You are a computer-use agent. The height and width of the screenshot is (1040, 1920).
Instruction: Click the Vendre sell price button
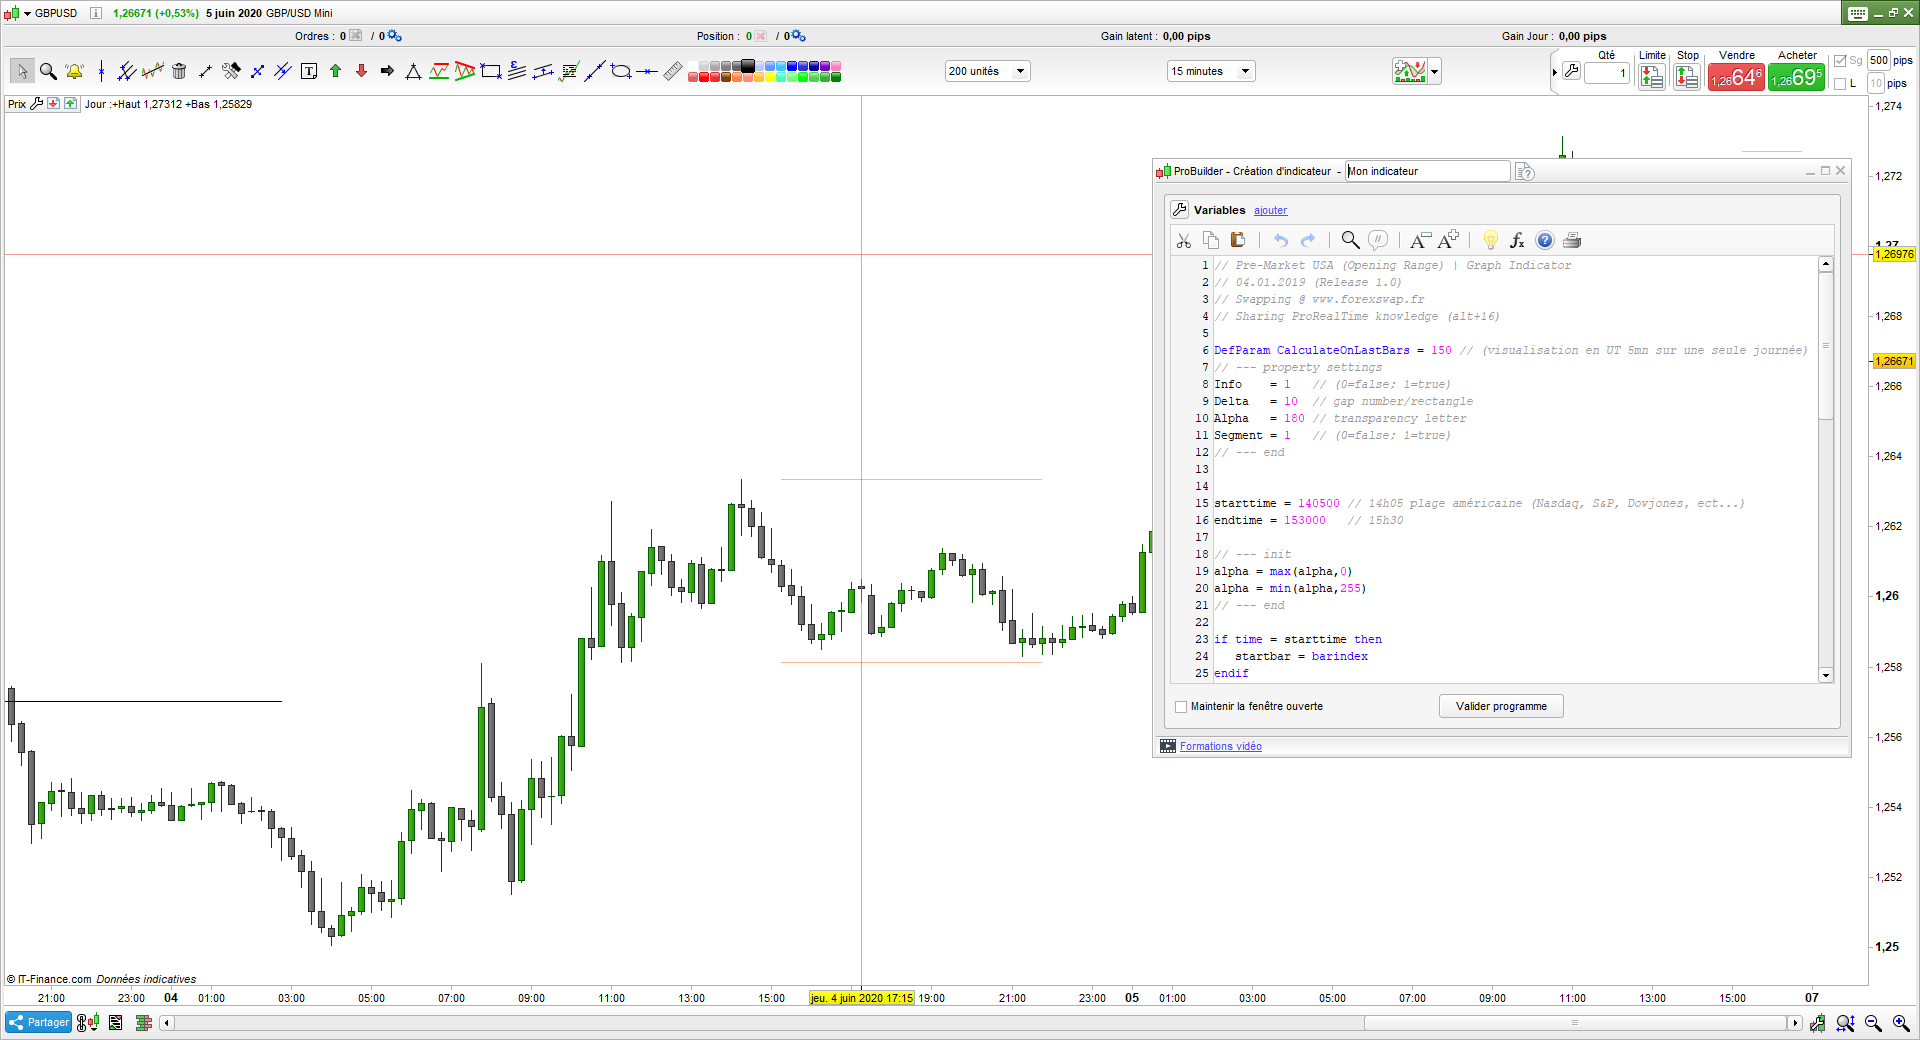(1737, 77)
